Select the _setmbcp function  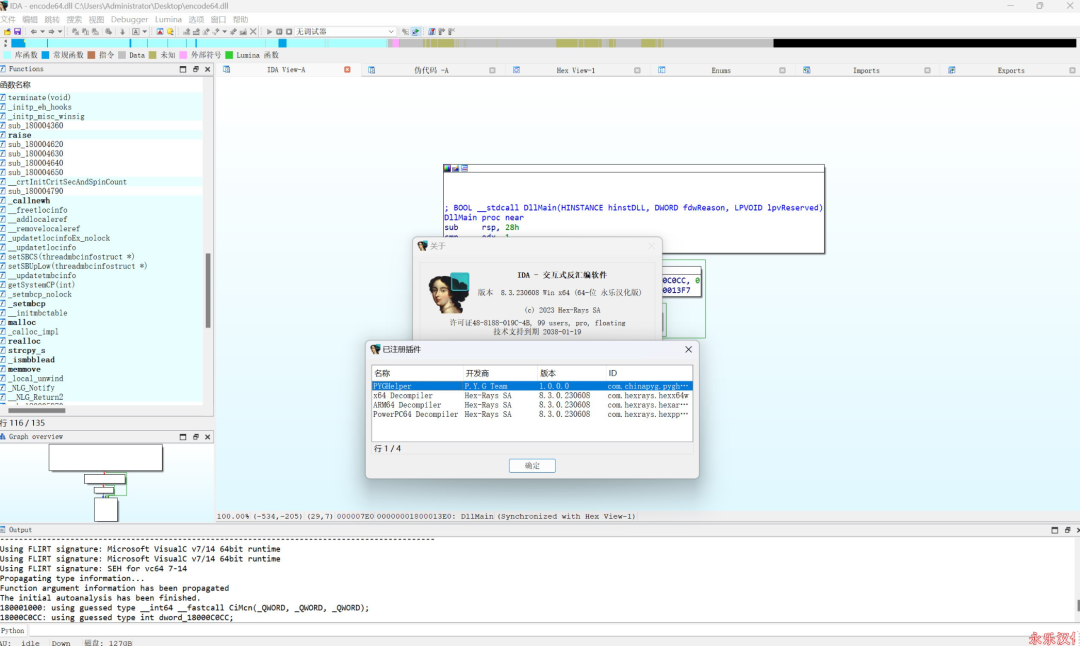(x=101, y=304)
